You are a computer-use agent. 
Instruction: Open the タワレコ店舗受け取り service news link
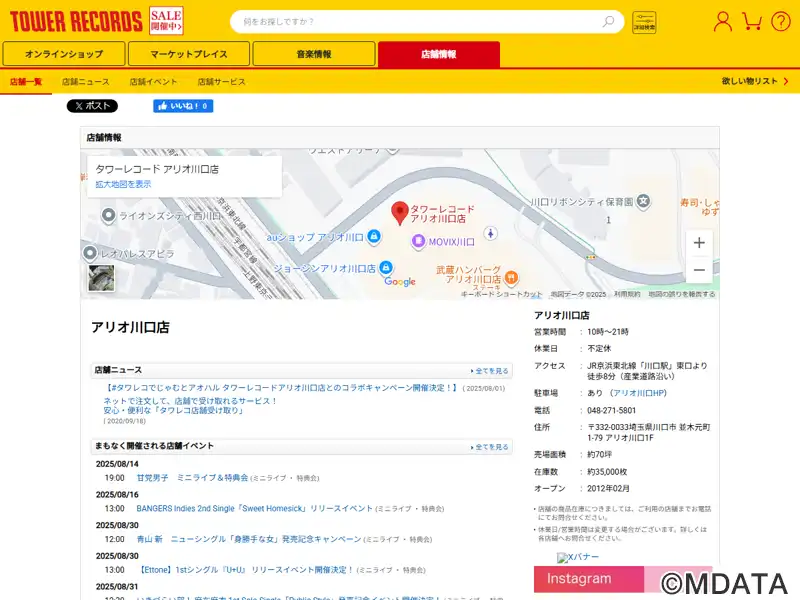pos(190,406)
